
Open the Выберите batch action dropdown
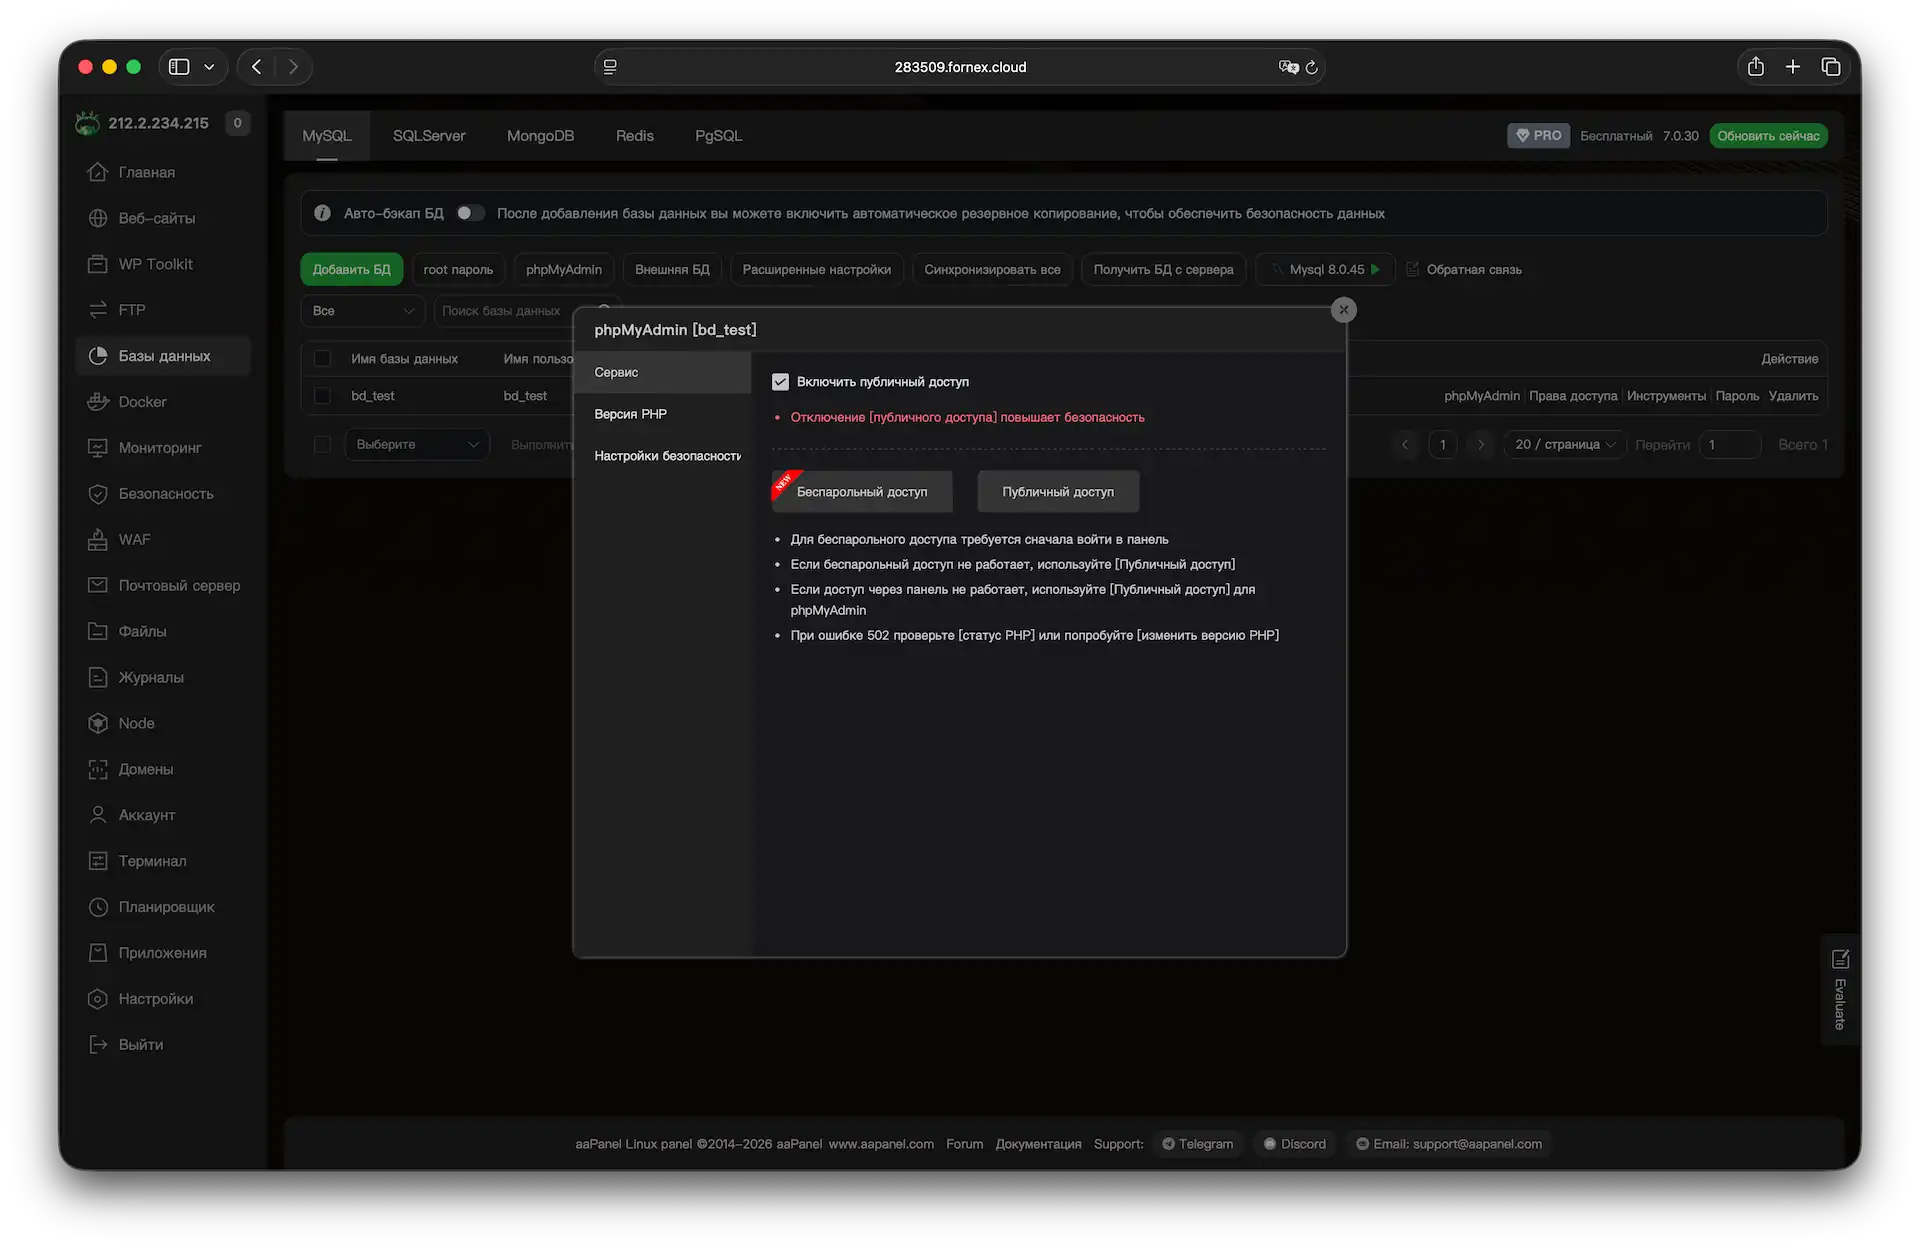point(417,445)
